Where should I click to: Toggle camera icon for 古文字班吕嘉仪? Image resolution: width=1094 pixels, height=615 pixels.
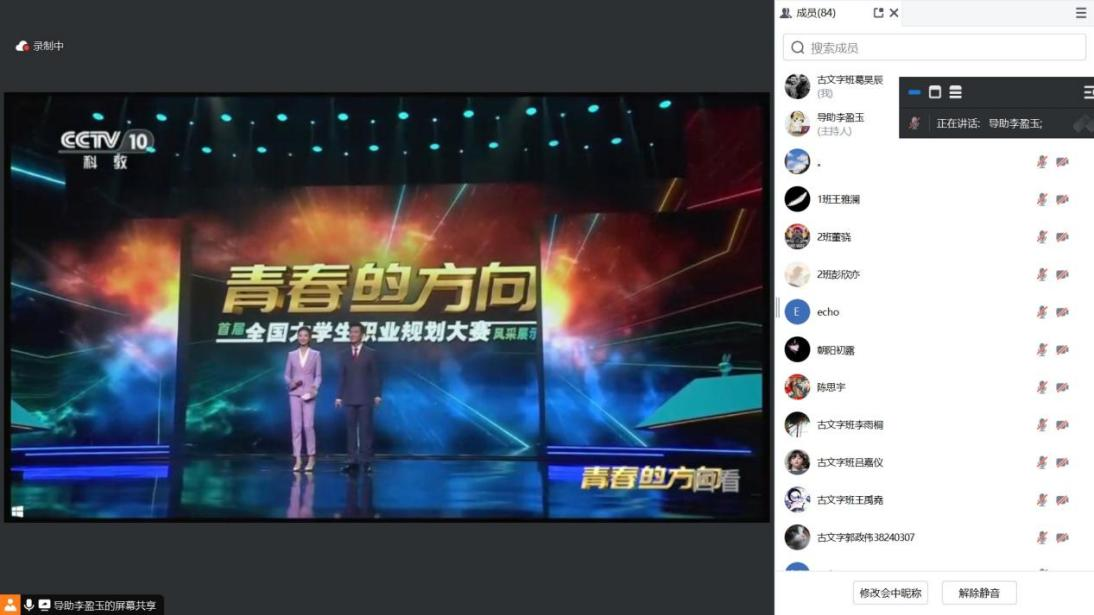pos(1062,462)
